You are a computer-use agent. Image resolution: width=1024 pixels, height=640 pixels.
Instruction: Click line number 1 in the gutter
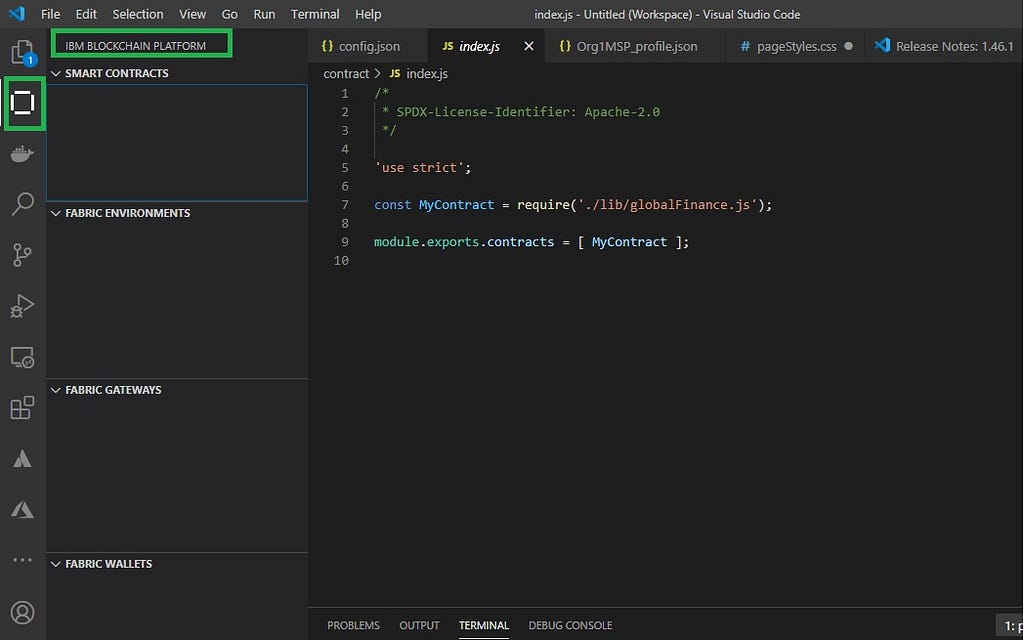click(x=344, y=93)
